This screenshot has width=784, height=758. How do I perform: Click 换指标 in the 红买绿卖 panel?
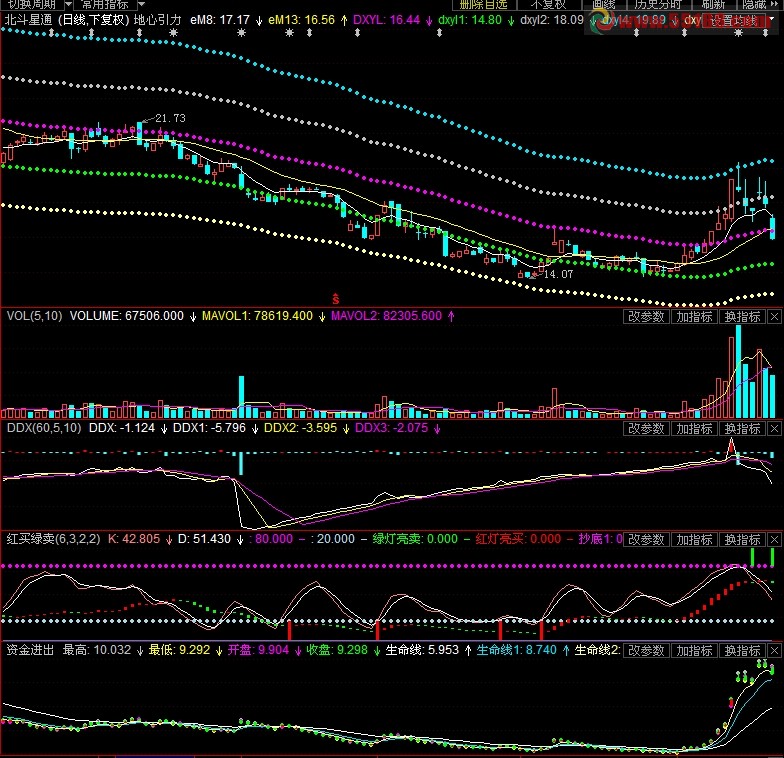point(742,540)
